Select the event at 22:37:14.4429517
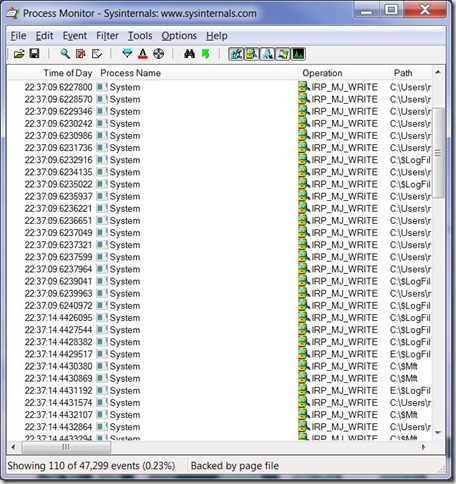 pos(219,354)
